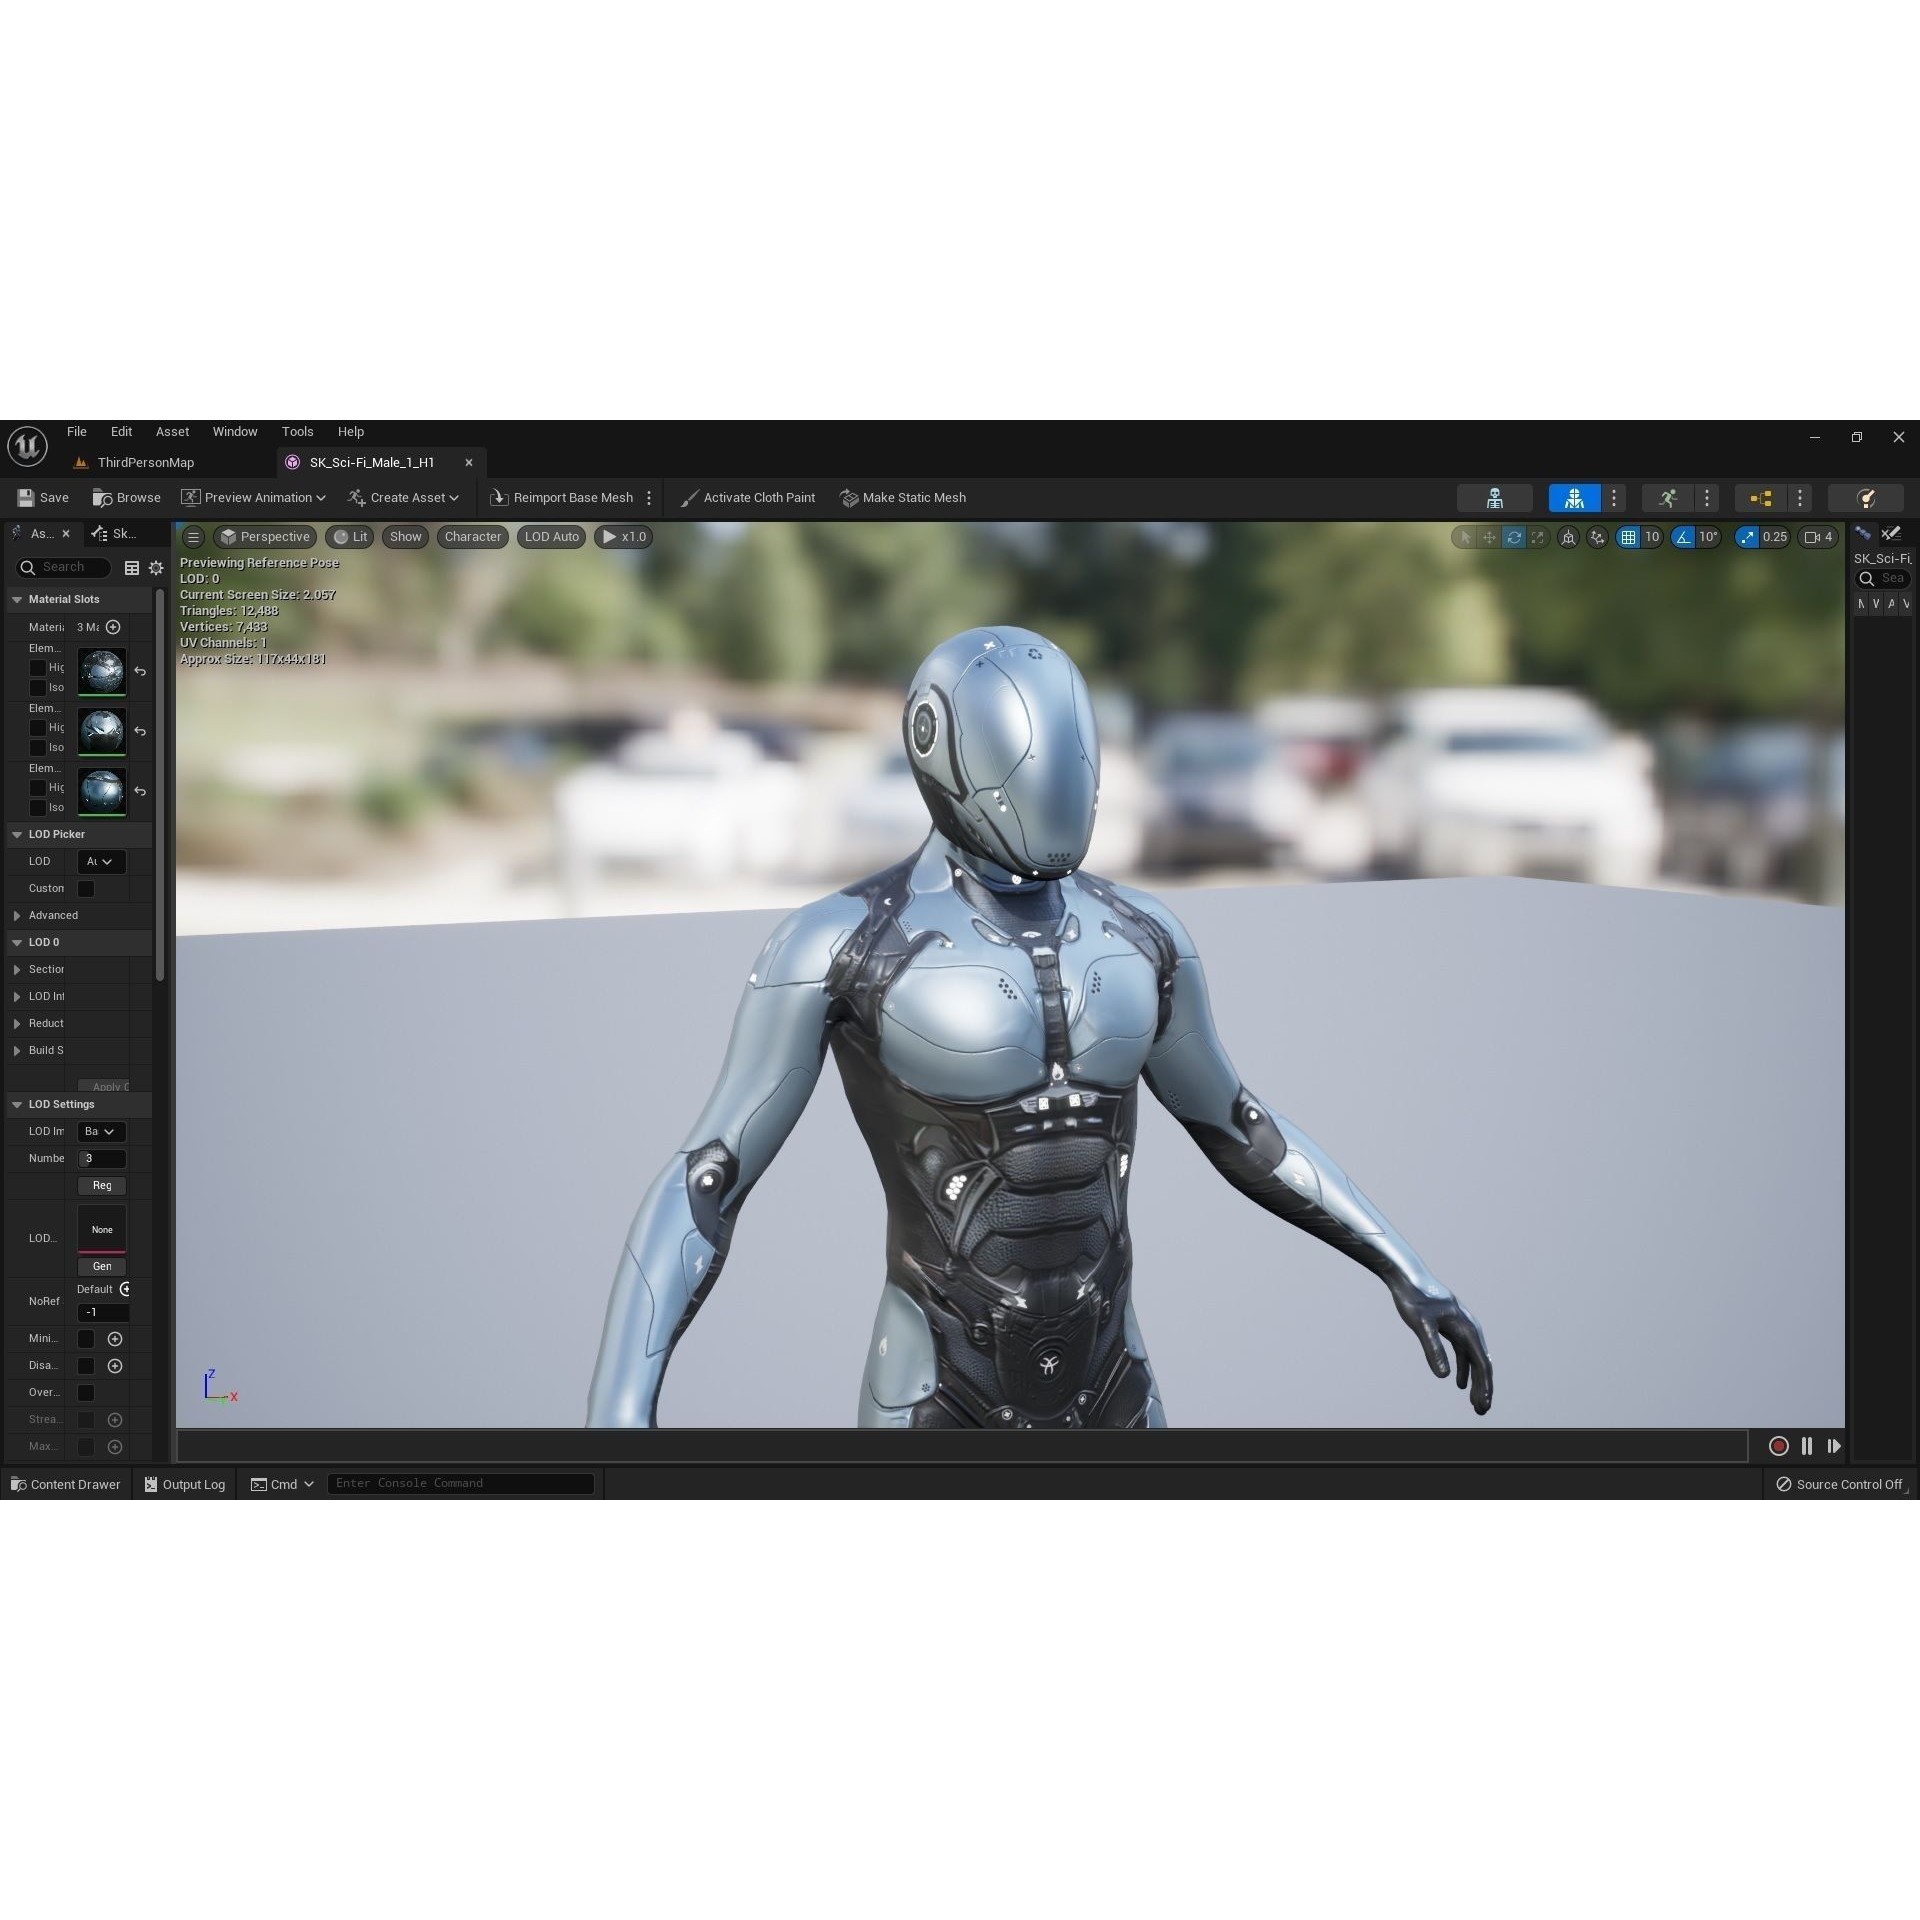The width and height of the screenshot is (1920, 1920).
Task: Click the record button in the timeline
Action: pyautogui.click(x=1778, y=1446)
